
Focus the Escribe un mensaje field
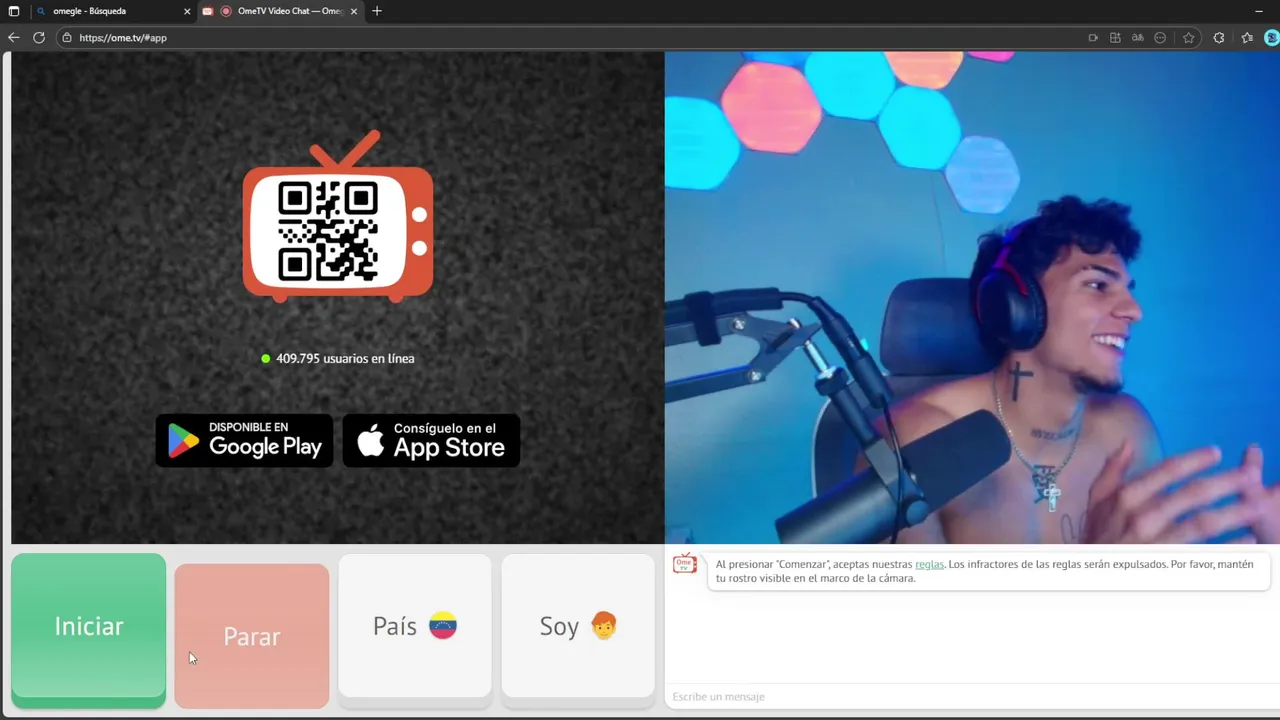tap(970, 696)
